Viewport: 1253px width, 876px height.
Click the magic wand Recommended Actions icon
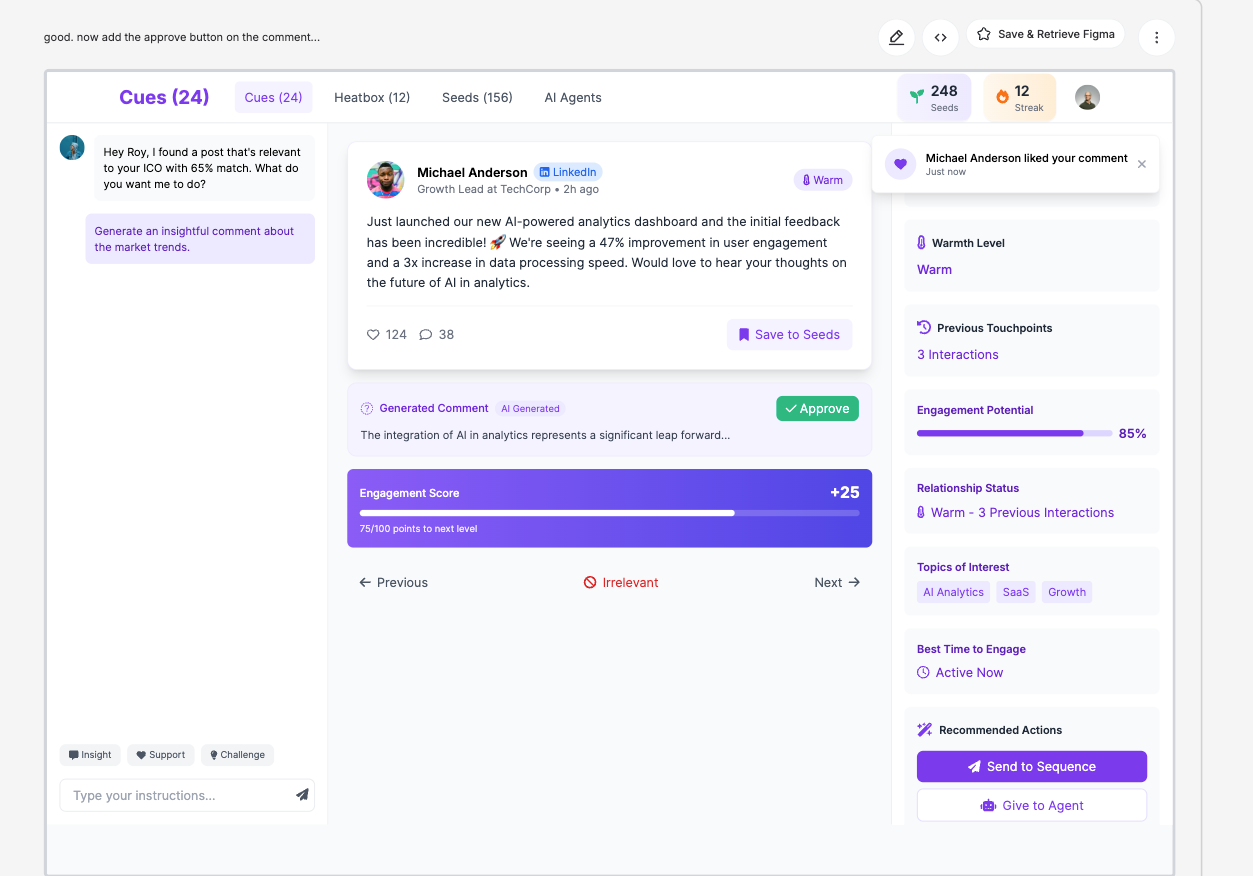pos(925,730)
